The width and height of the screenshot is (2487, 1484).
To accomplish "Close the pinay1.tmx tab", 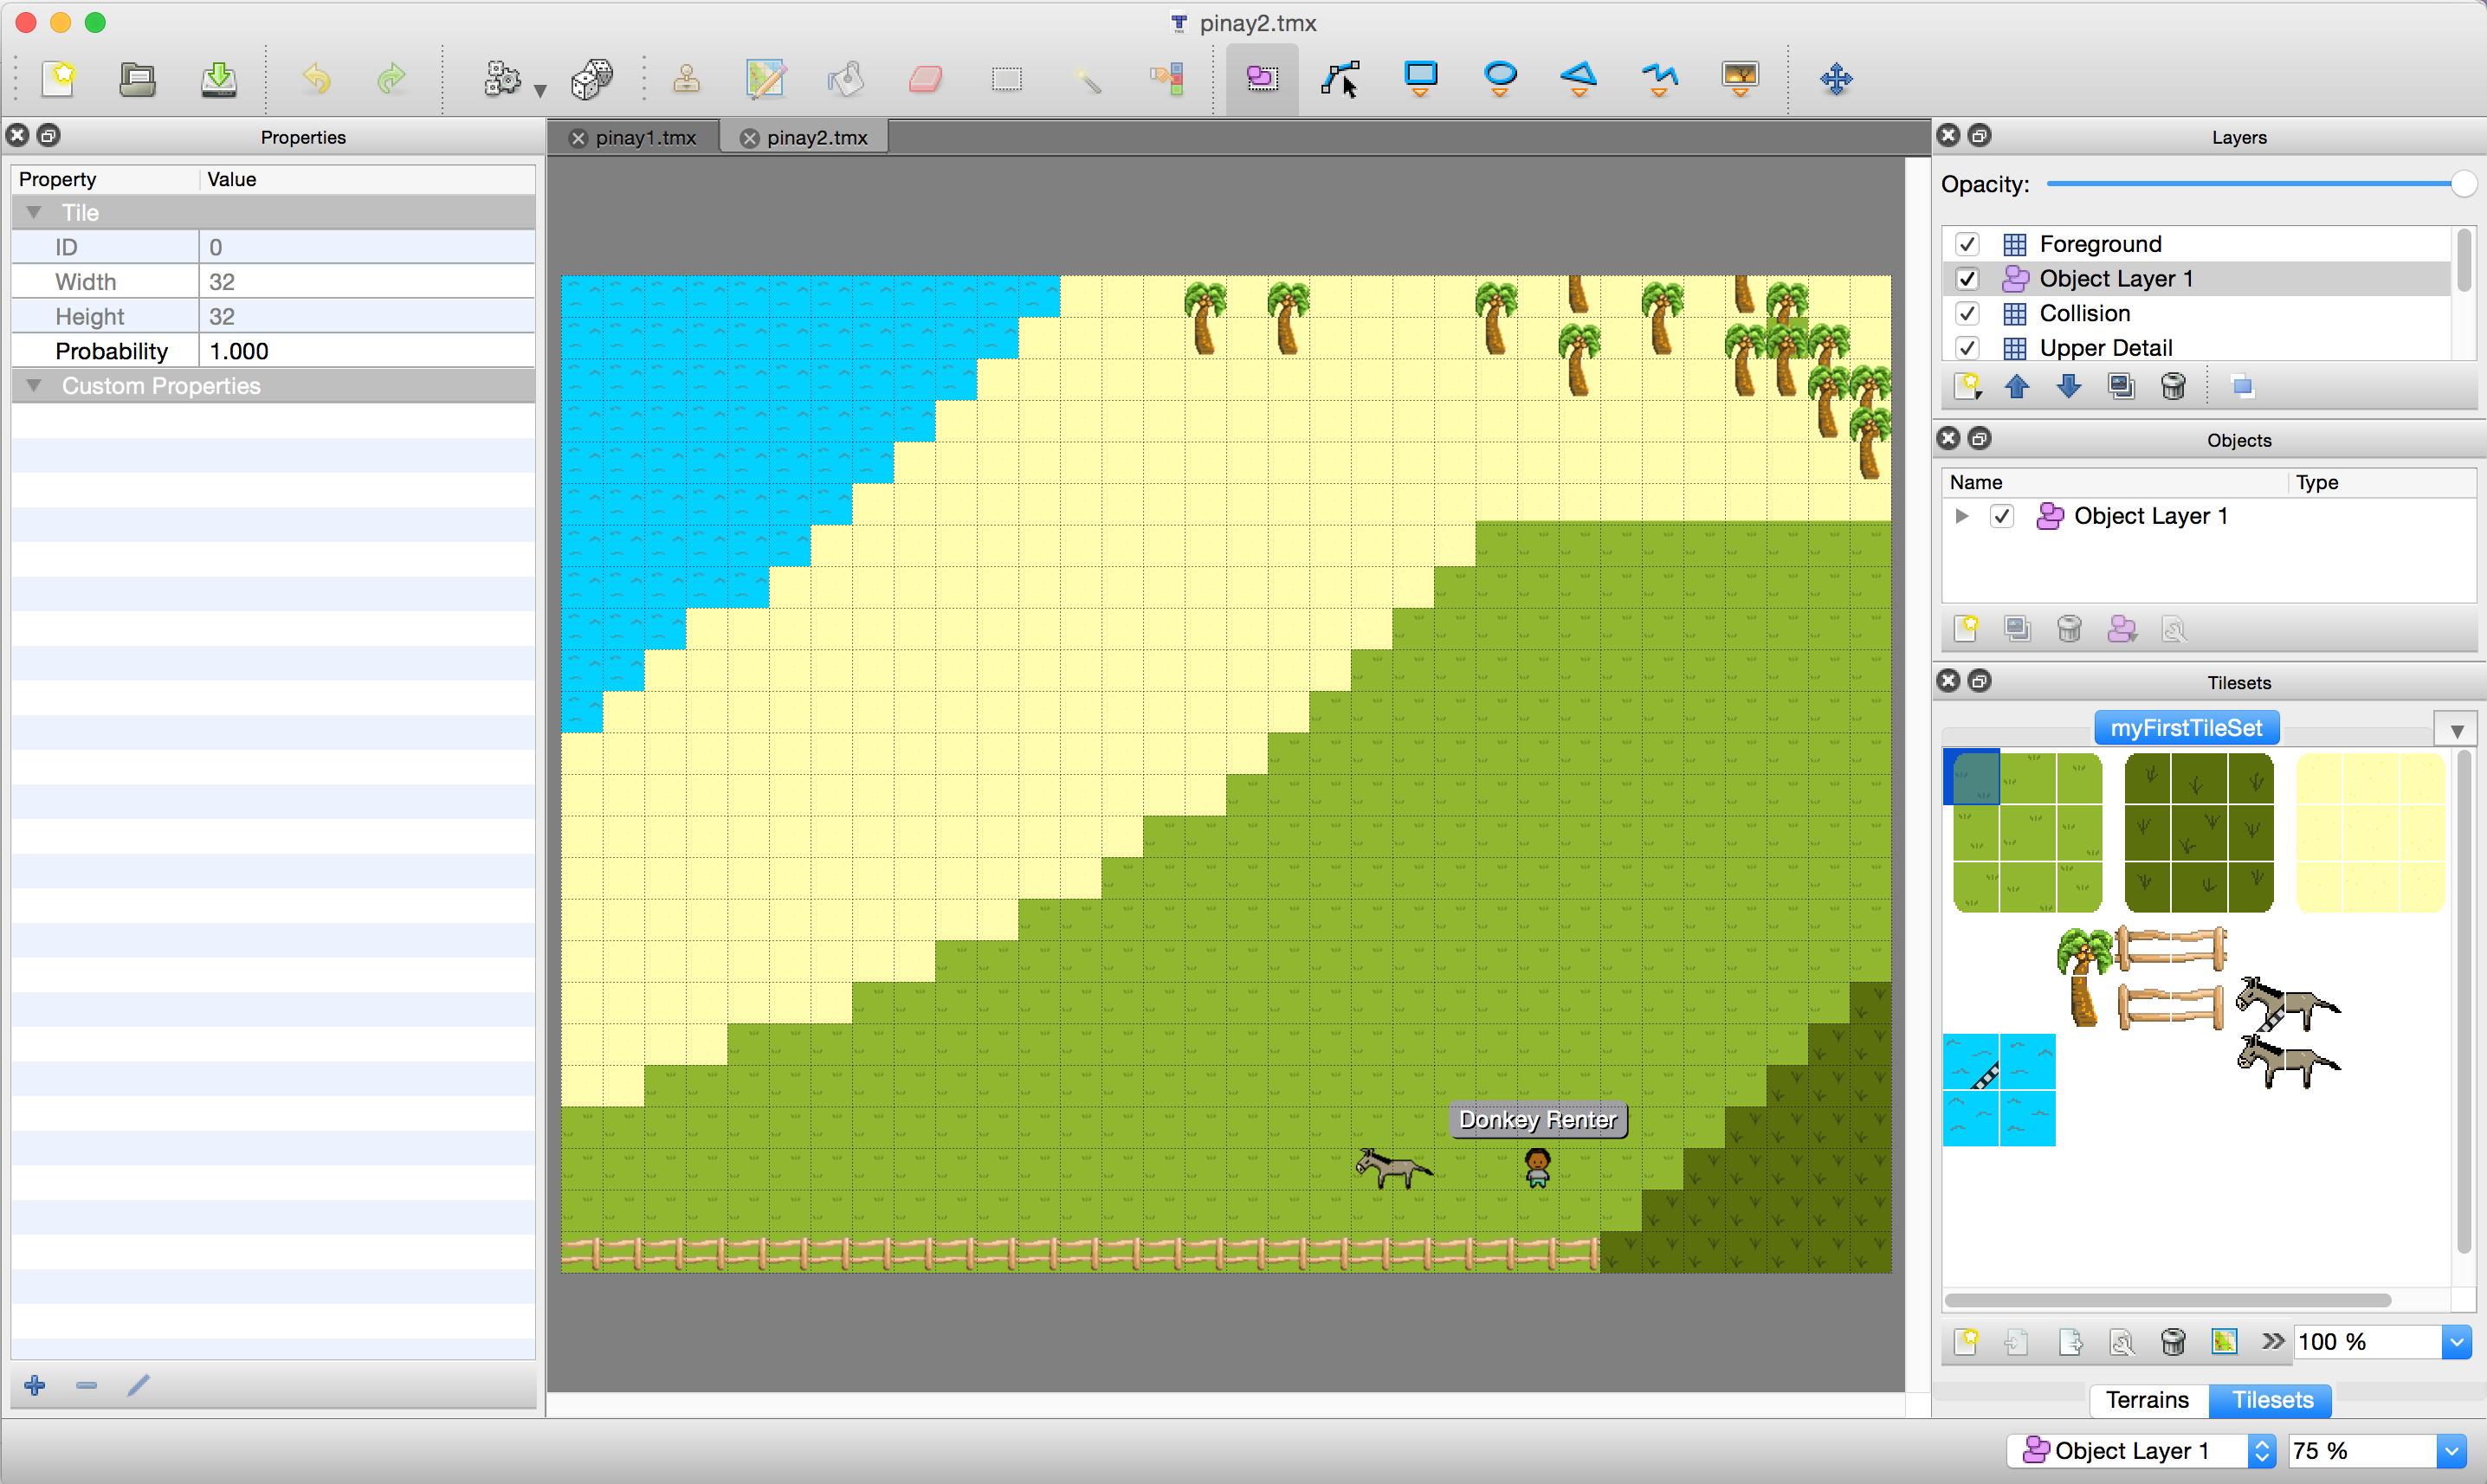I will pos(577,139).
